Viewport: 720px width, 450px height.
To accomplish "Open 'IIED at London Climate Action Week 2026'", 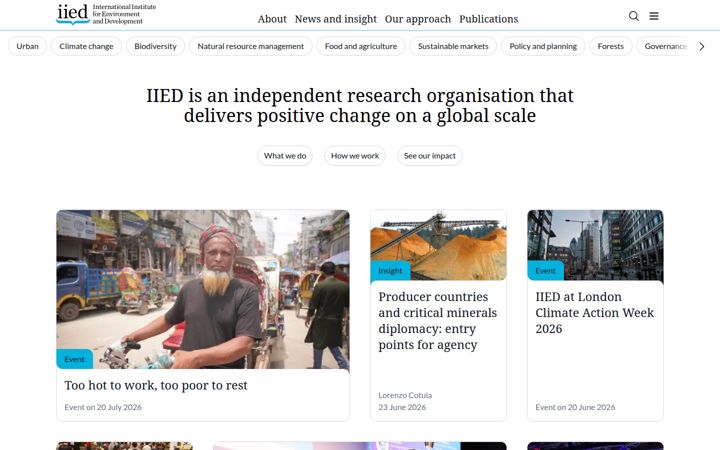I will click(595, 313).
